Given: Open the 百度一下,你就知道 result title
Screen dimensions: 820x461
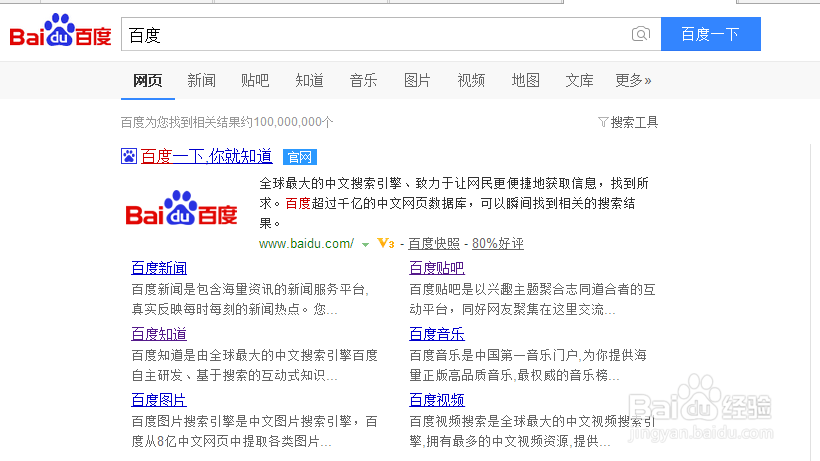Looking at the screenshot, I should [x=207, y=156].
